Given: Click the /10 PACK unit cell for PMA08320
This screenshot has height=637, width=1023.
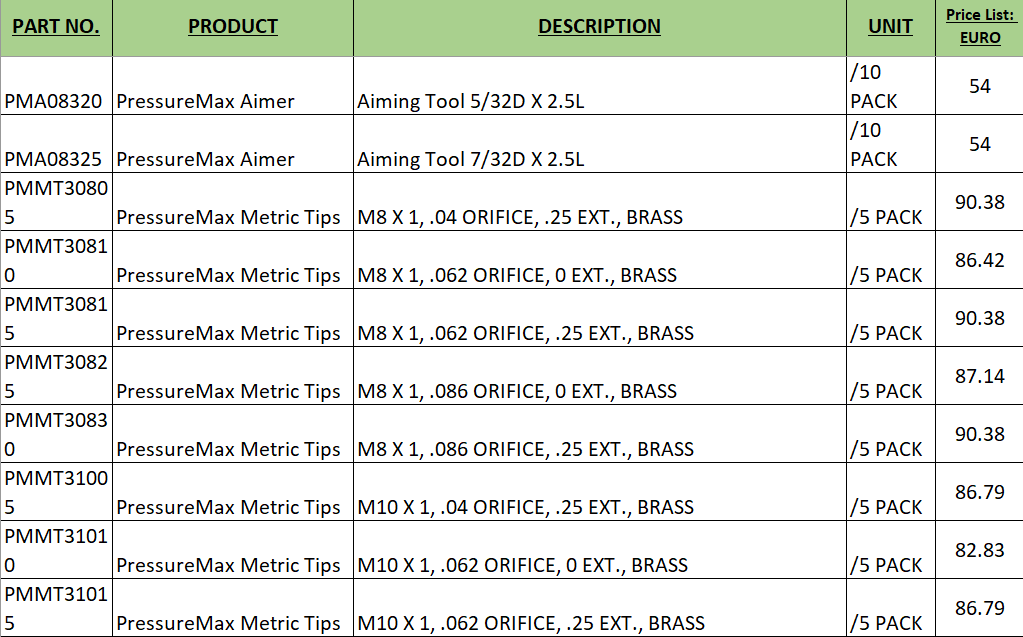Looking at the screenshot, I should tap(891, 86).
